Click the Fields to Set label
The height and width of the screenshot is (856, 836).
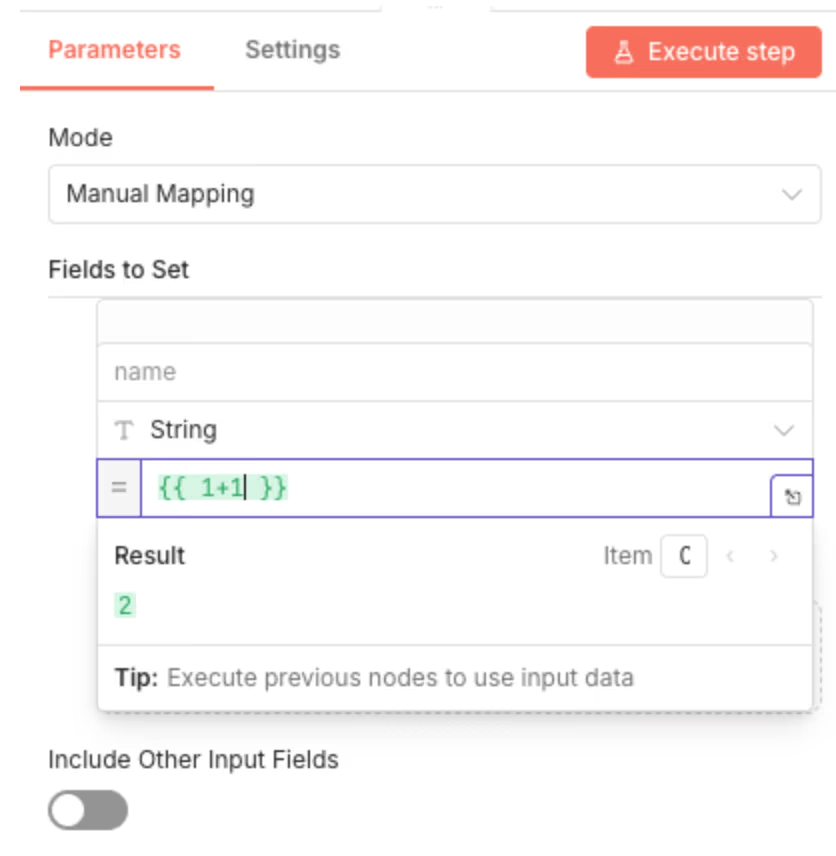click(x=119, y=269)
